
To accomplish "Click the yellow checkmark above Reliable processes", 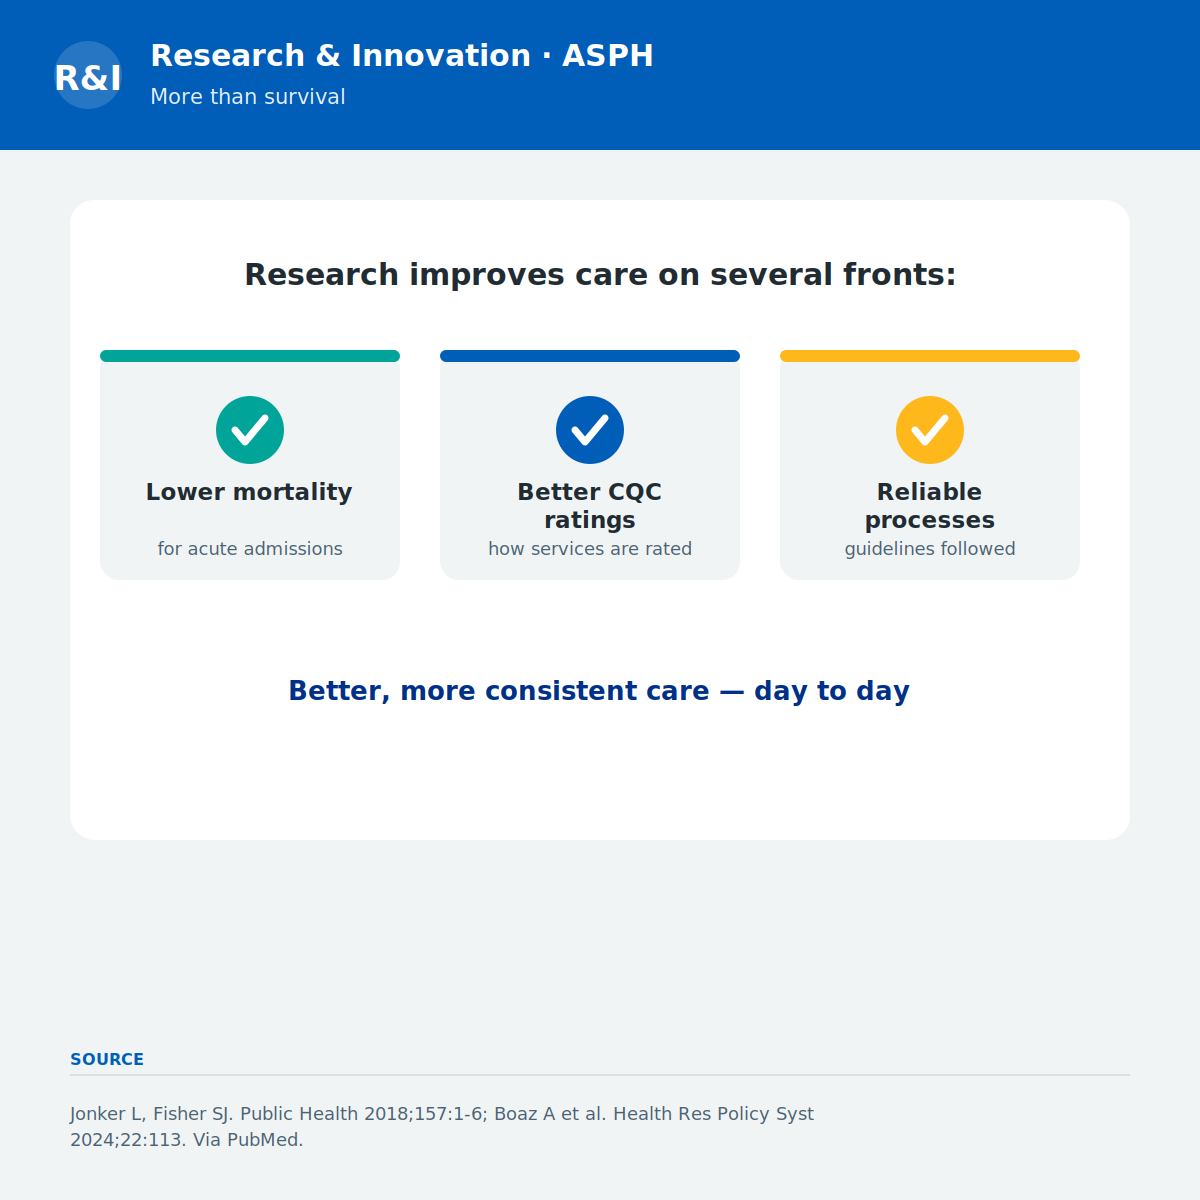I will click(x=930, y=430).
